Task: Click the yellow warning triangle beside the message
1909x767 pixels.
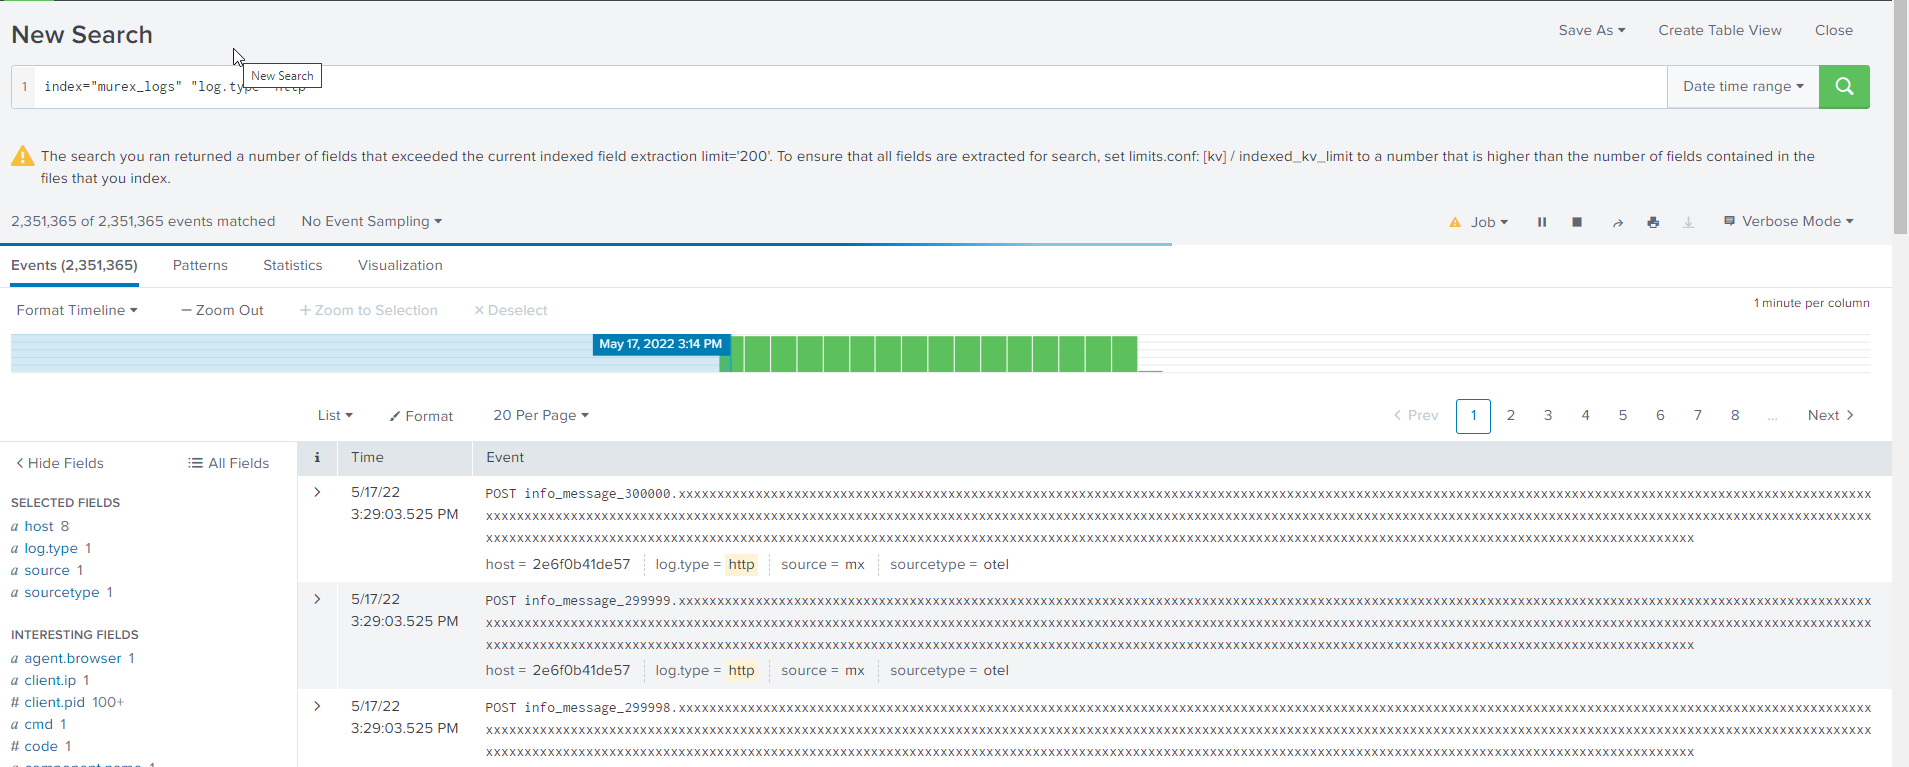Action: (x=22, y=157)
